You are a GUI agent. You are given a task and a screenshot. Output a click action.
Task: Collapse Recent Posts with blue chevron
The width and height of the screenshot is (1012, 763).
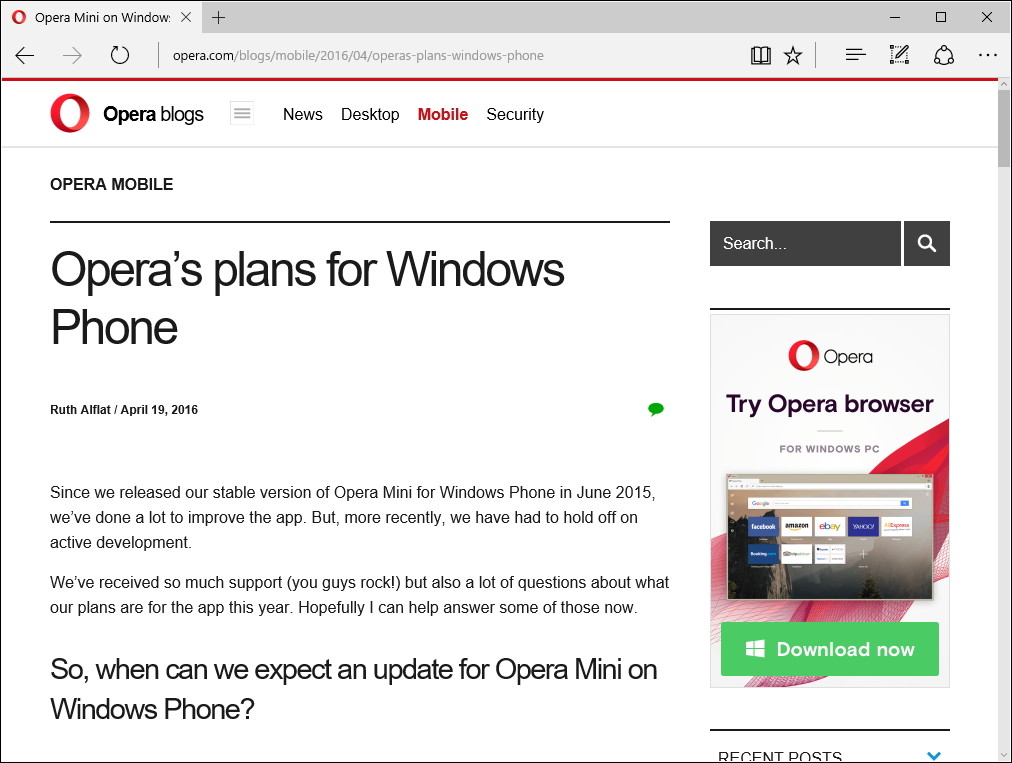933,755
